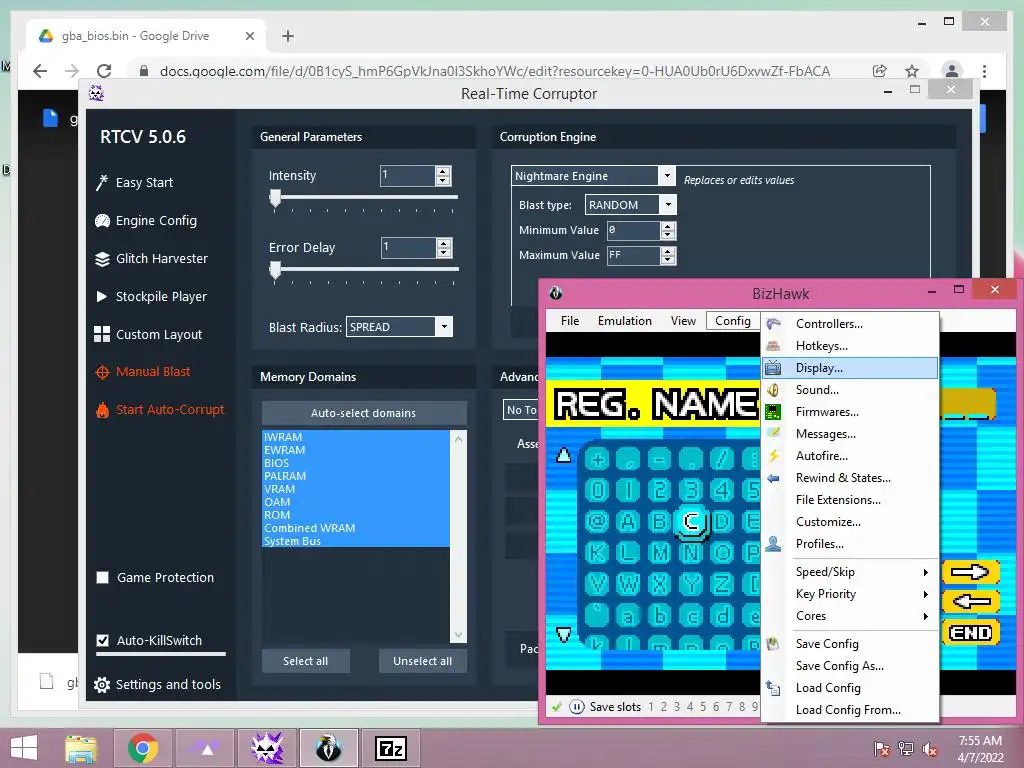Open BizHawk View menu

[683, 321]
